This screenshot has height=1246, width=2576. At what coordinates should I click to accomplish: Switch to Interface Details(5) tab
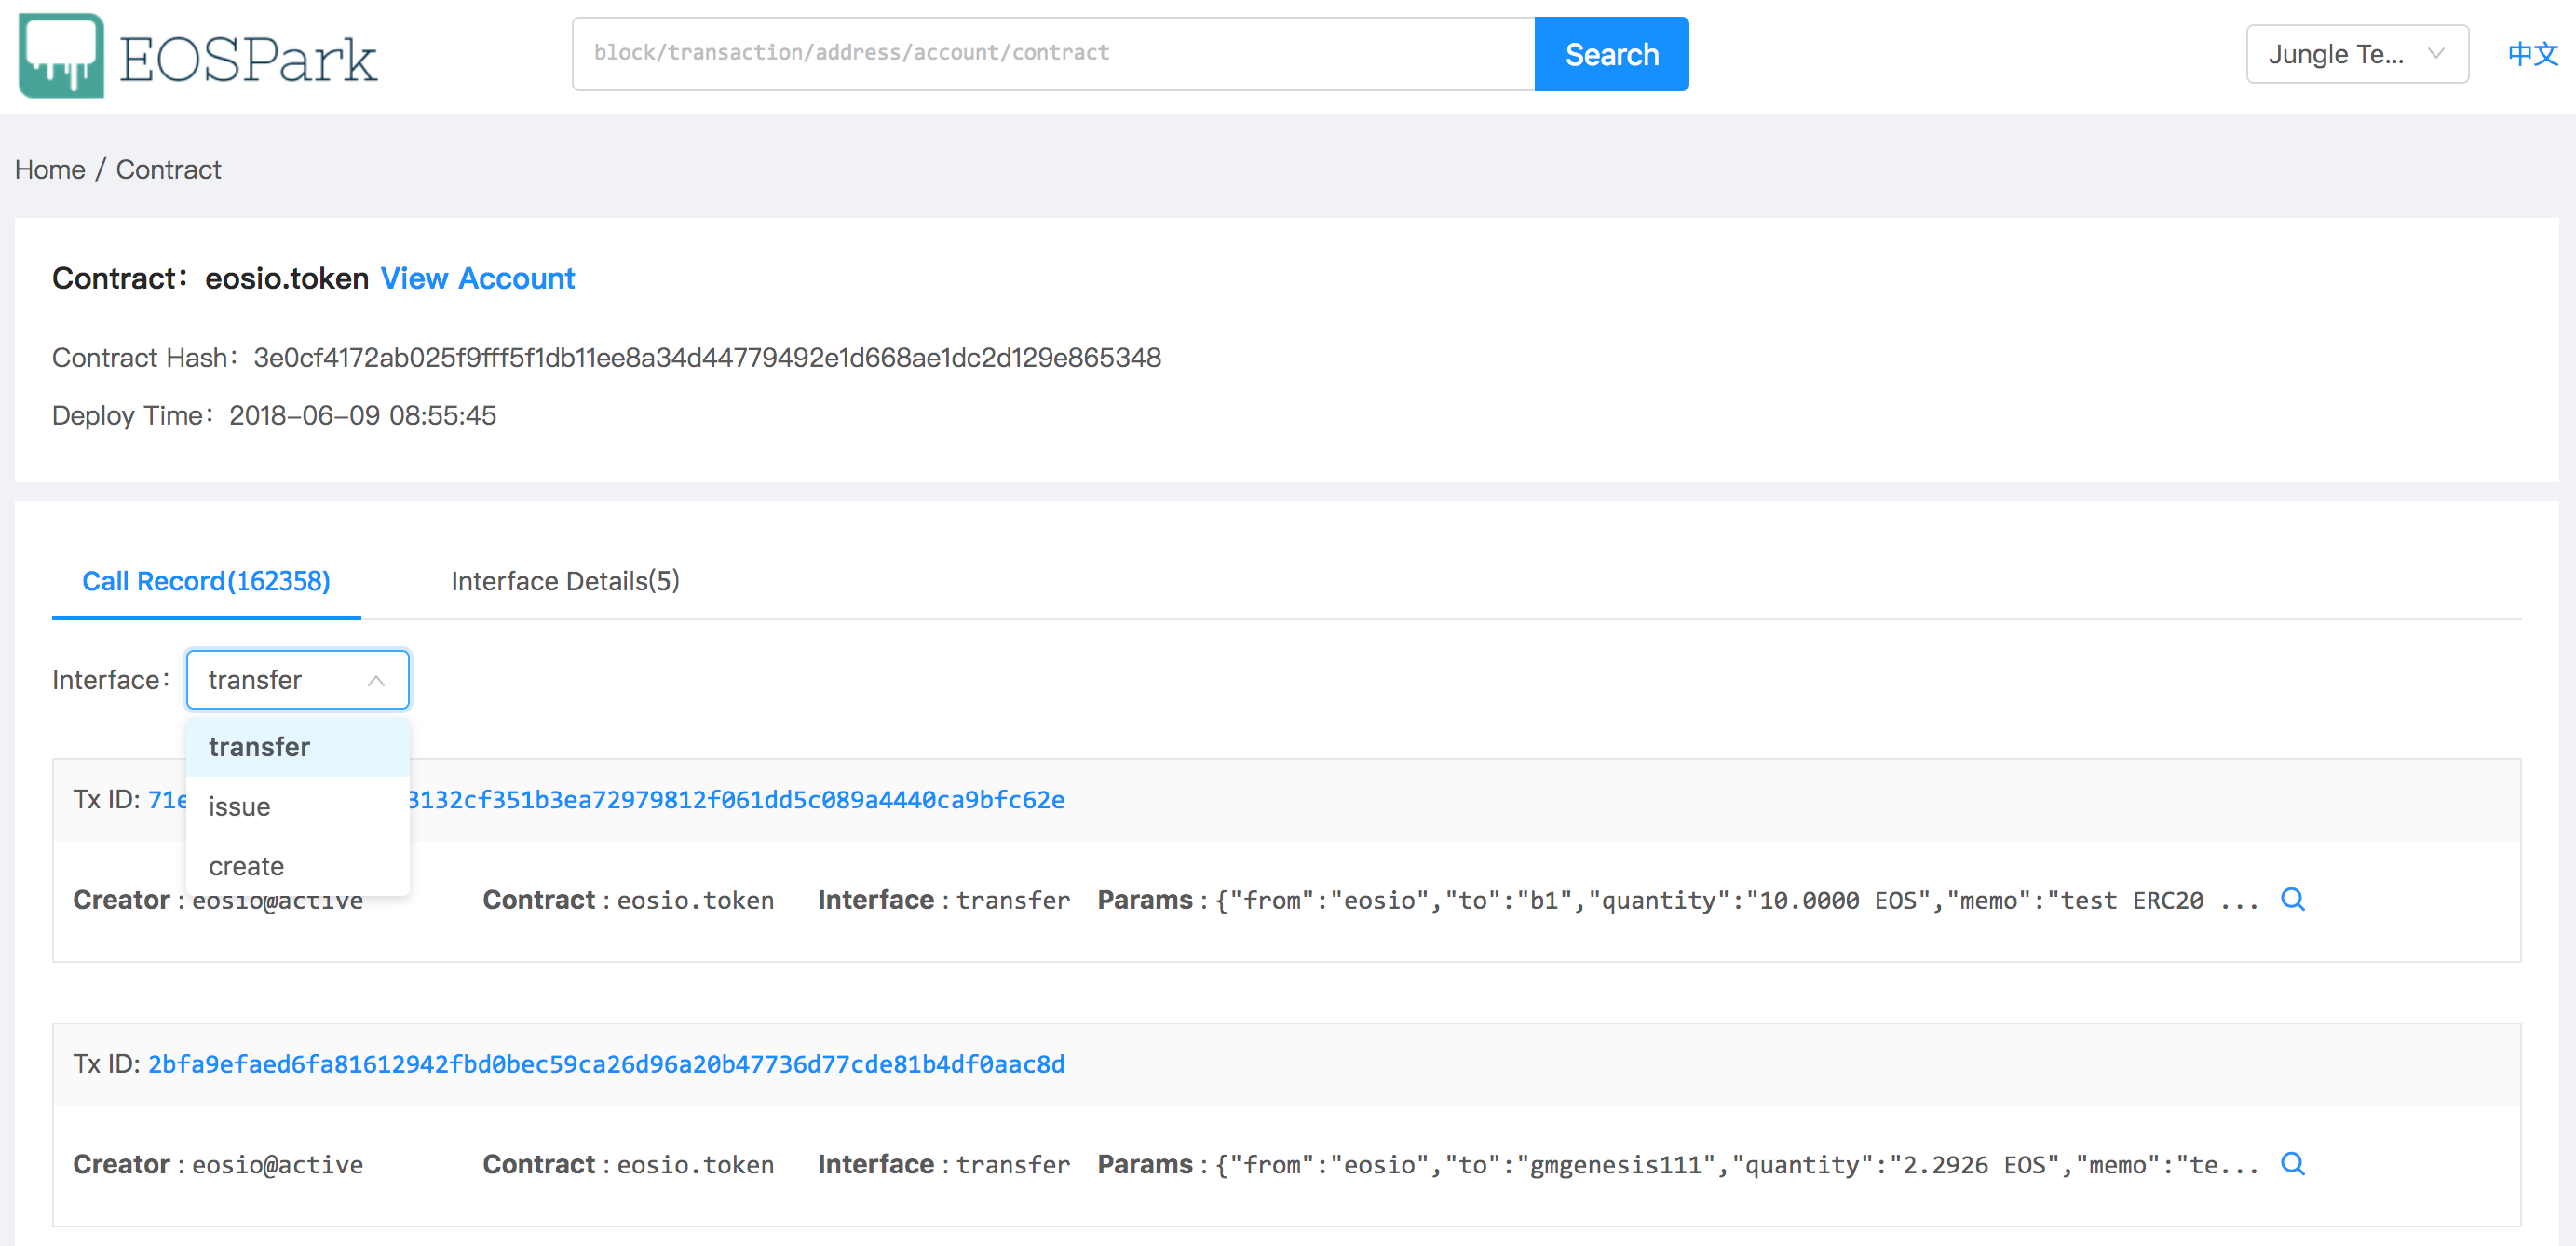pyautogui.click(x=565, y=581)
